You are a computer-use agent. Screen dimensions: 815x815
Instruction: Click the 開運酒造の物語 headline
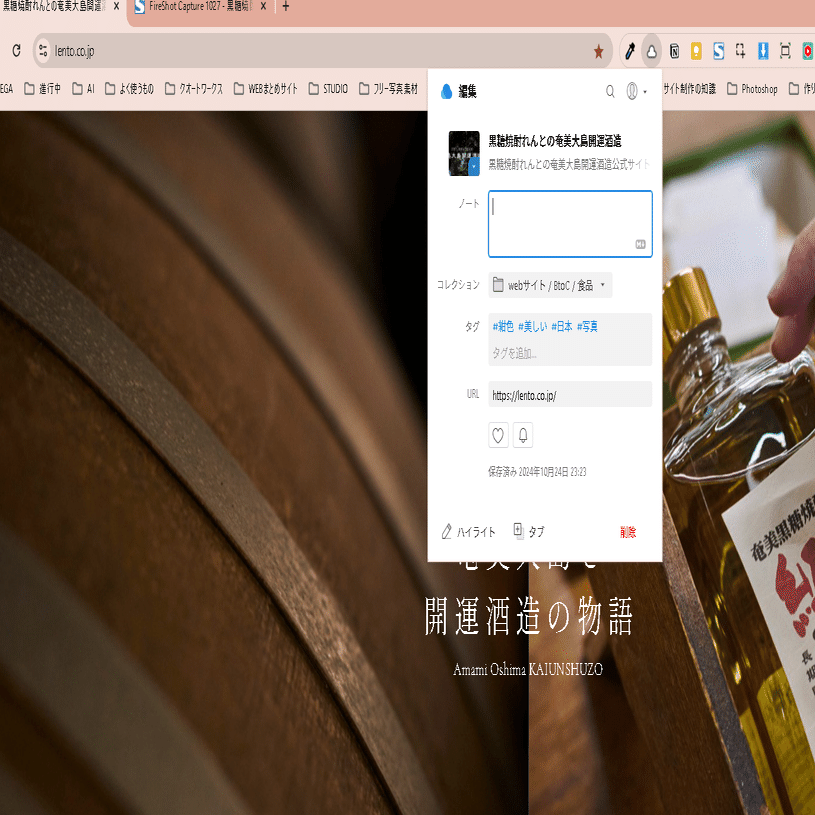click(x=529, y=616)
